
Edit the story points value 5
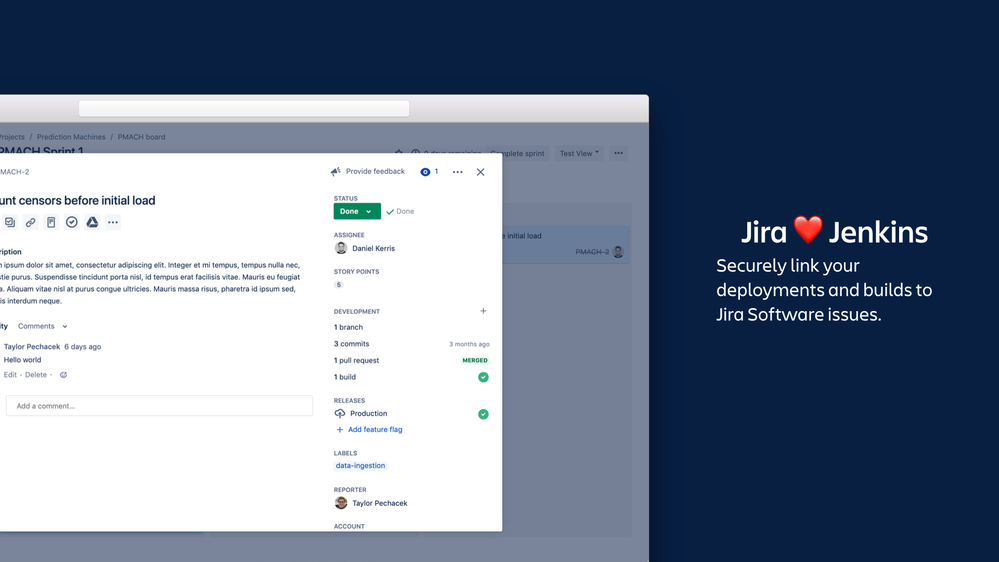(x=339, y=285)
